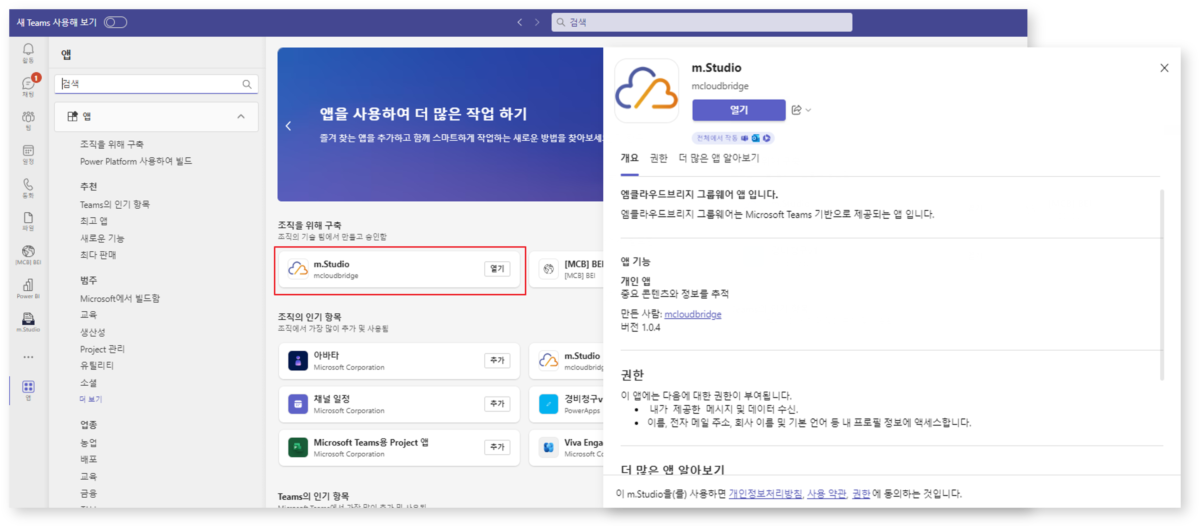Go to Teams (팀) in the left rail

tap(28, 119)
